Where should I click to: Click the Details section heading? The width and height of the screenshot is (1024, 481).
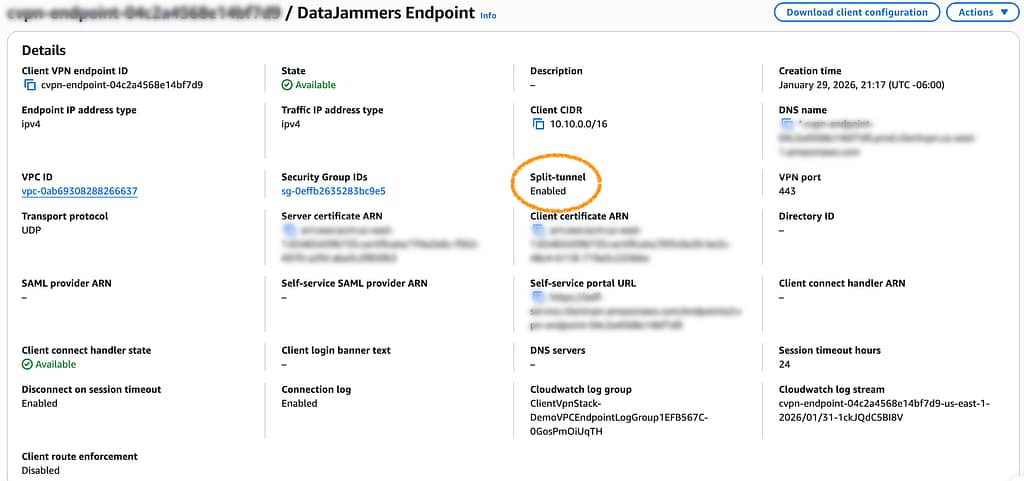pos(44,50)
